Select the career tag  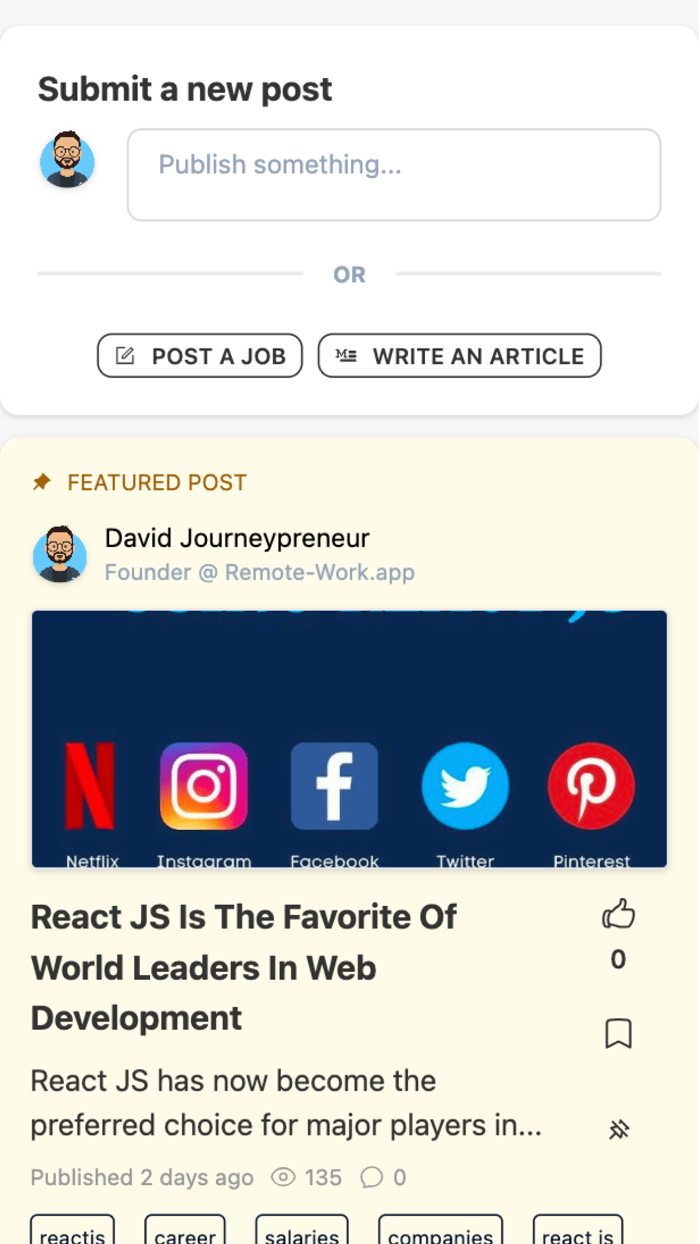coord(185,1234)
